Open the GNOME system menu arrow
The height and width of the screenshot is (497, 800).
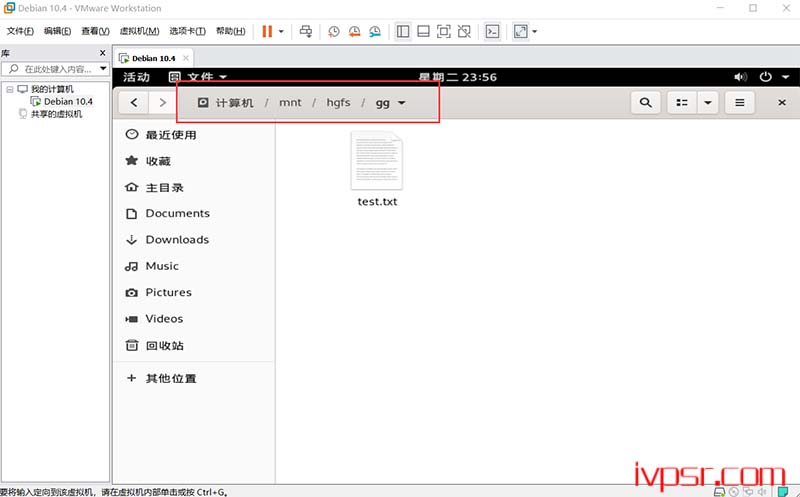(x=785, y=77)
